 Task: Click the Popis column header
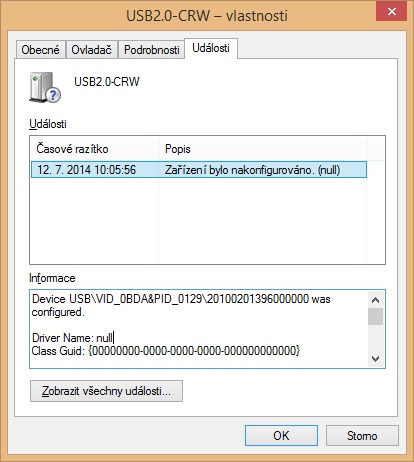pos(262,149)
